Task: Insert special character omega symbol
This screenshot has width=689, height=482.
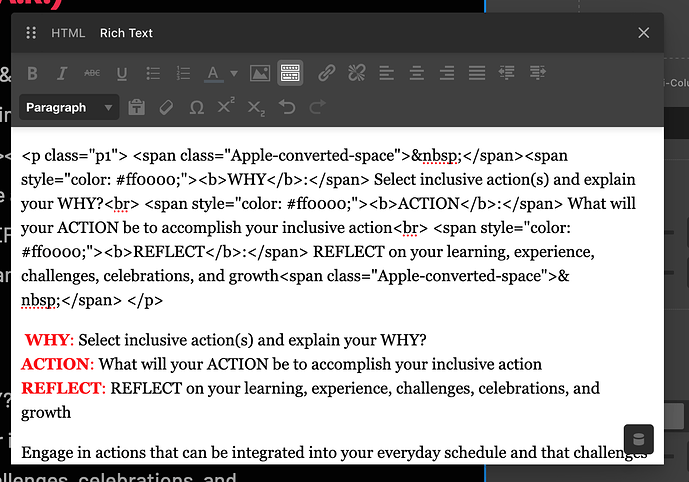Action: [x=196, y=107]
